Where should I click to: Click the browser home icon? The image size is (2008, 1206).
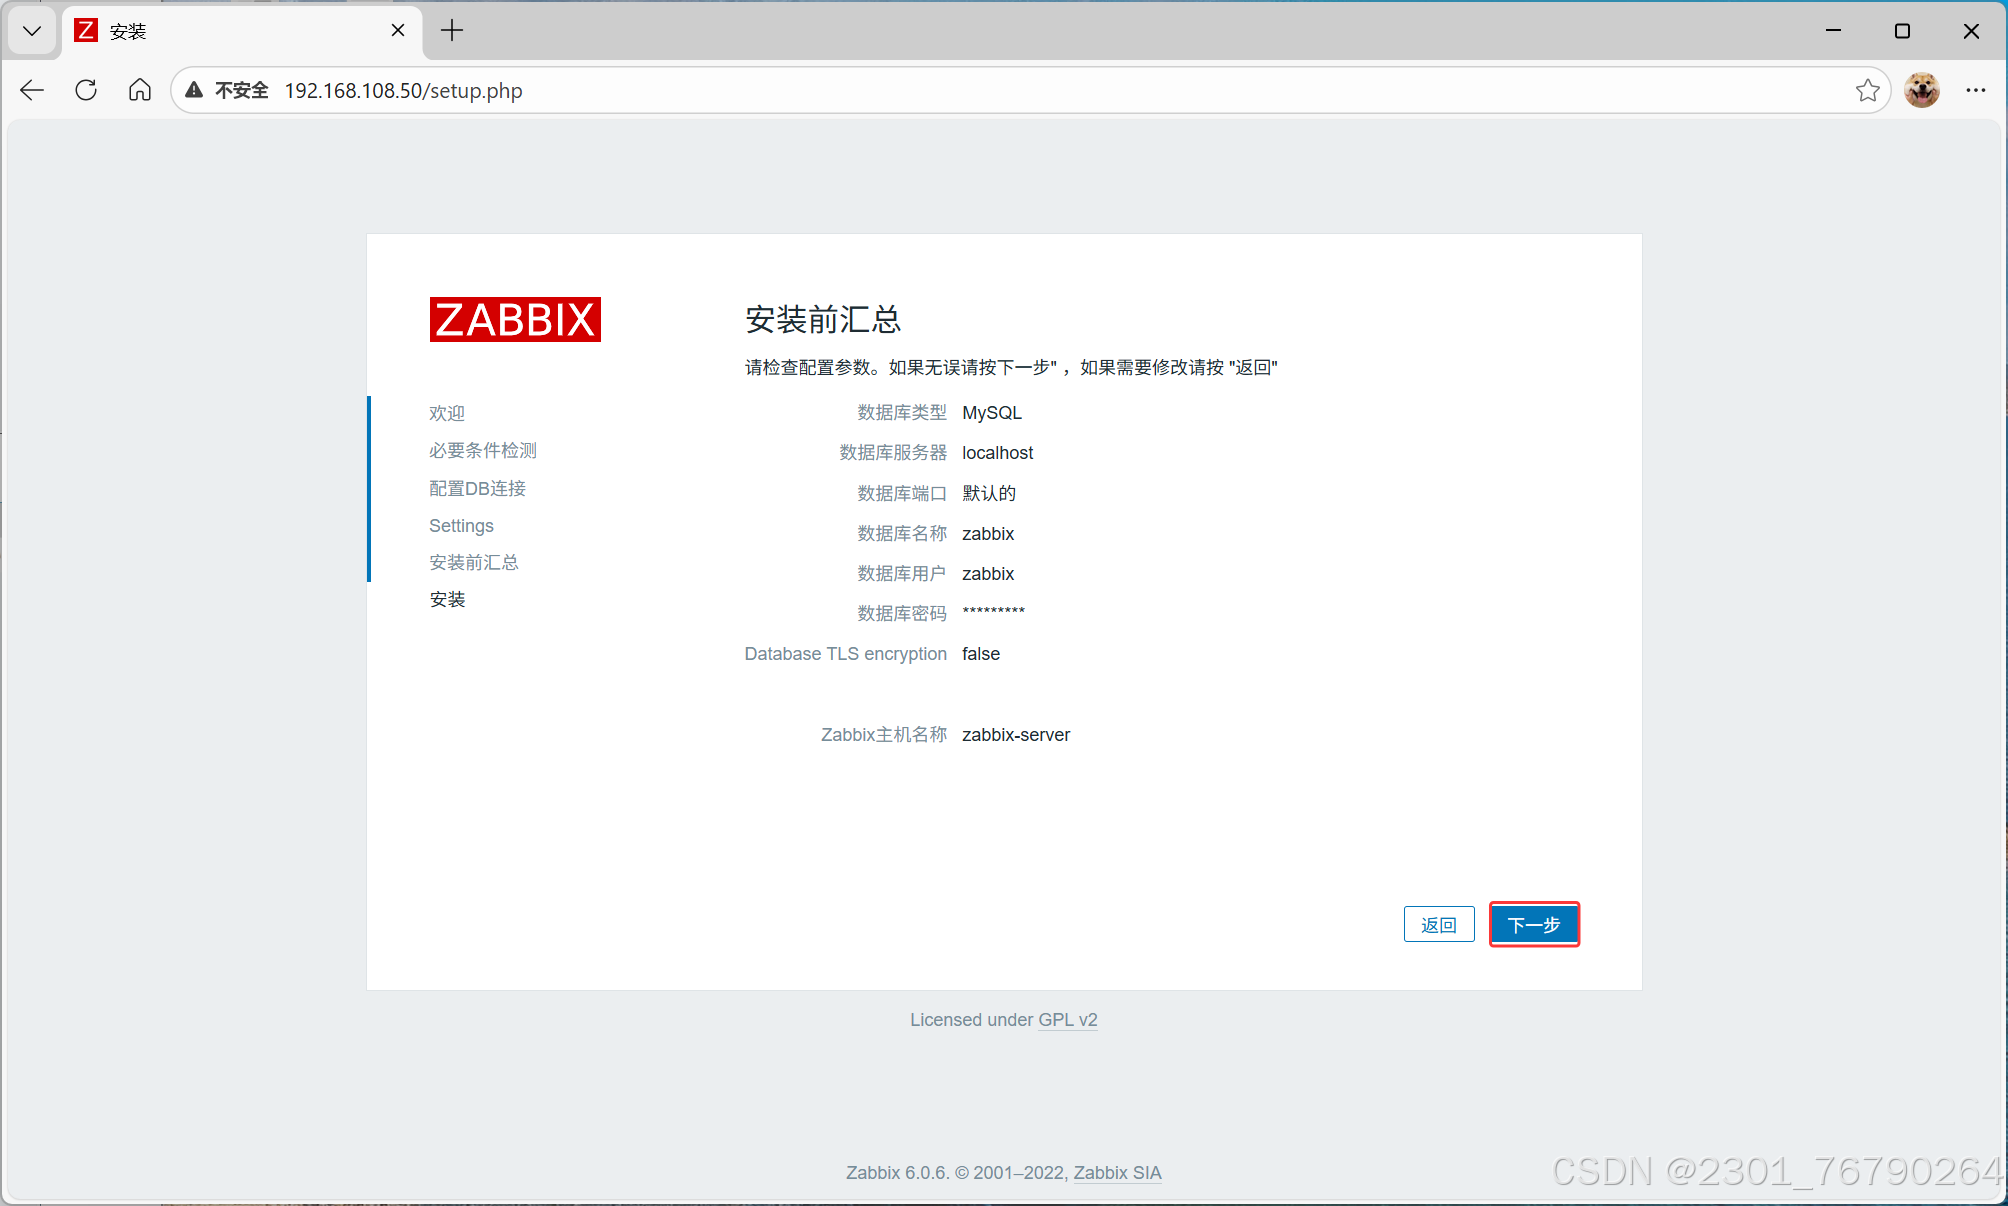point(139,90)
